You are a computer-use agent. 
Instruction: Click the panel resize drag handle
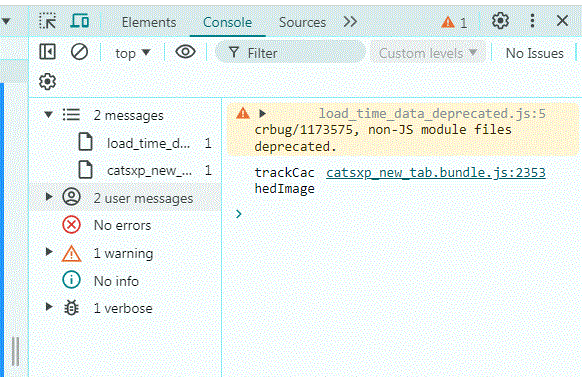click(x=16, y=351)
